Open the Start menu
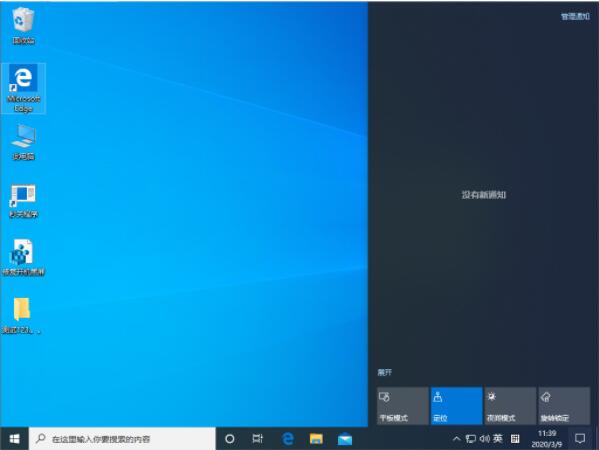 coord(14,439)
